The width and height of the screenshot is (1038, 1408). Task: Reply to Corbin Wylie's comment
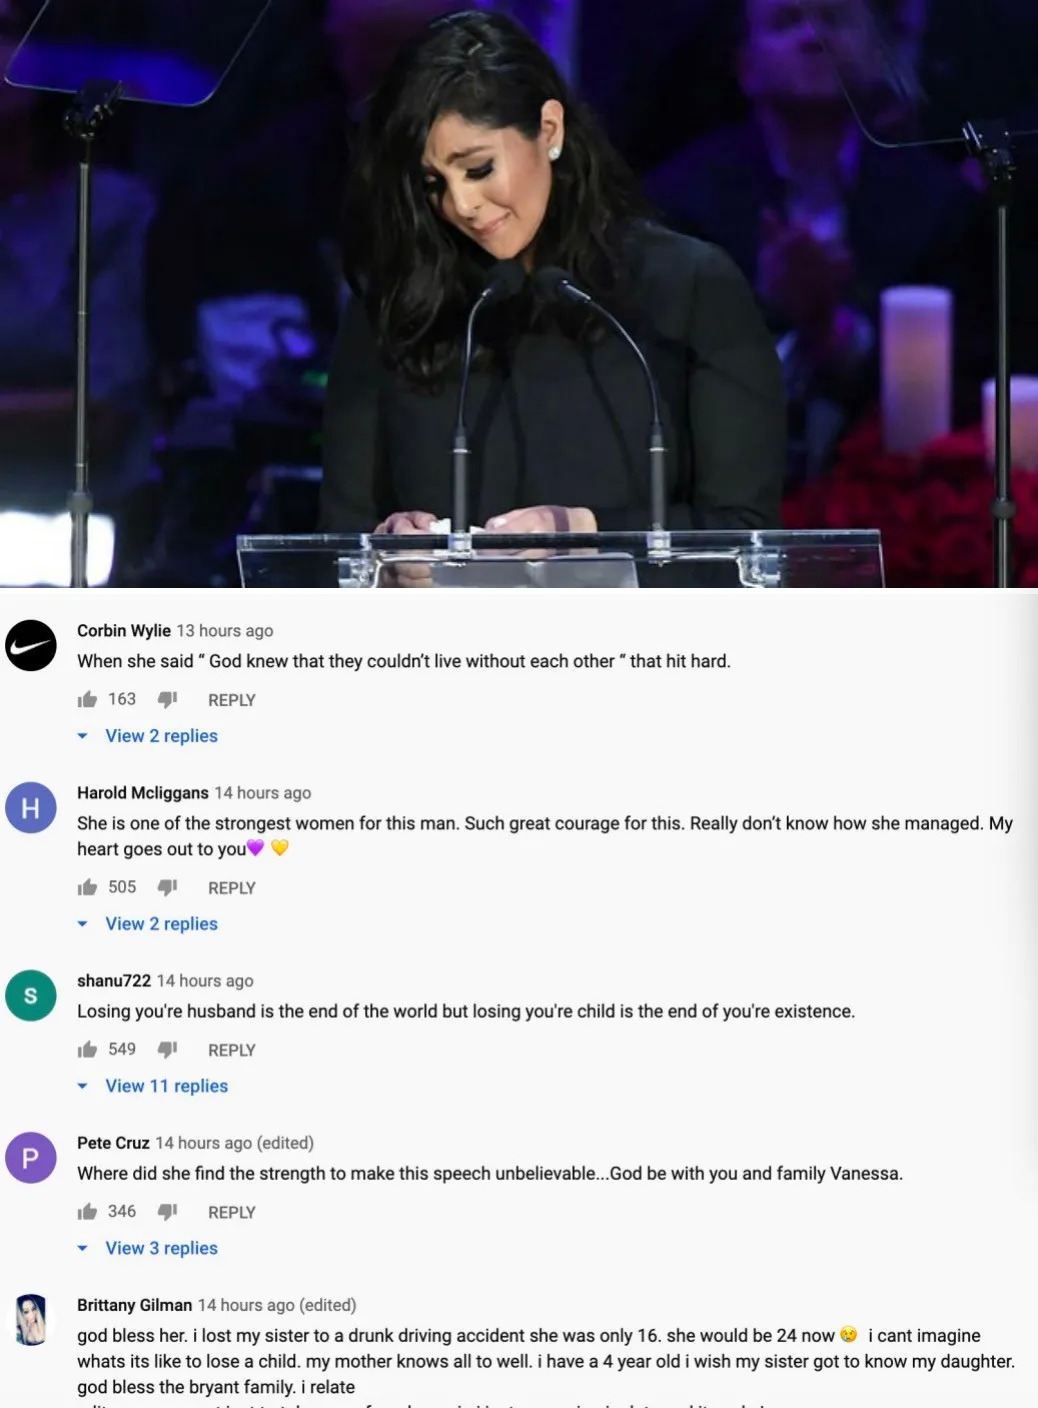tap(232, 700)
